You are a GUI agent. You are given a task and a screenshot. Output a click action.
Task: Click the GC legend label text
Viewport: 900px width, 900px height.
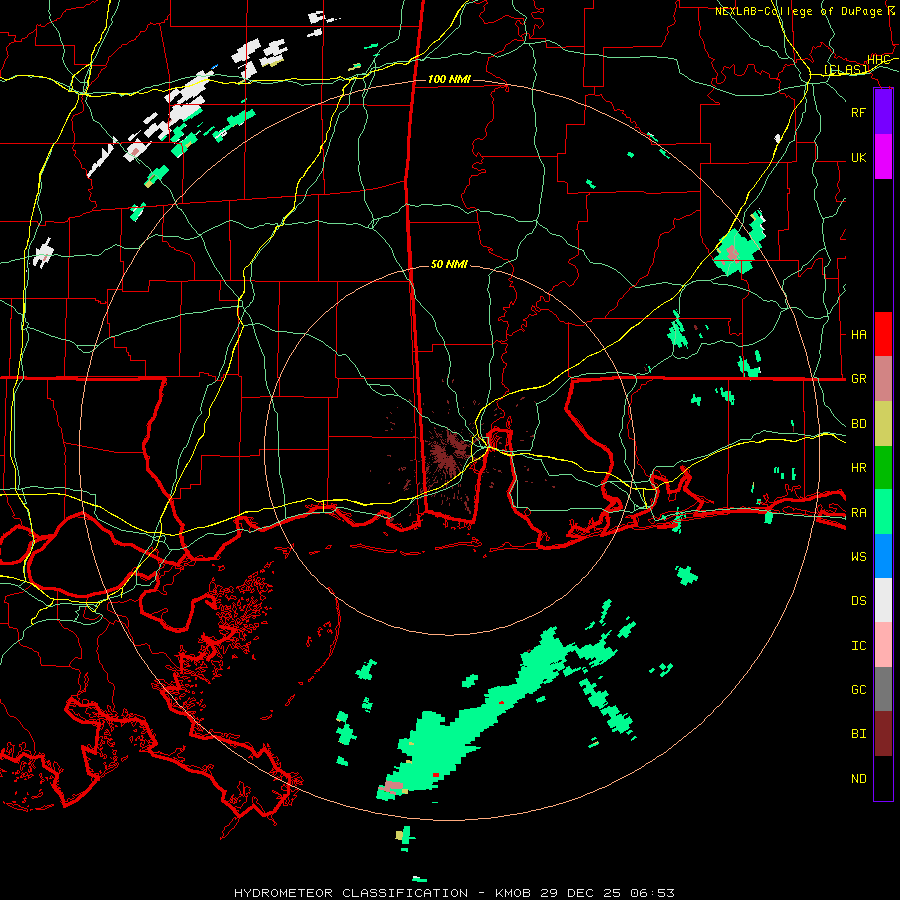(858, 690)
